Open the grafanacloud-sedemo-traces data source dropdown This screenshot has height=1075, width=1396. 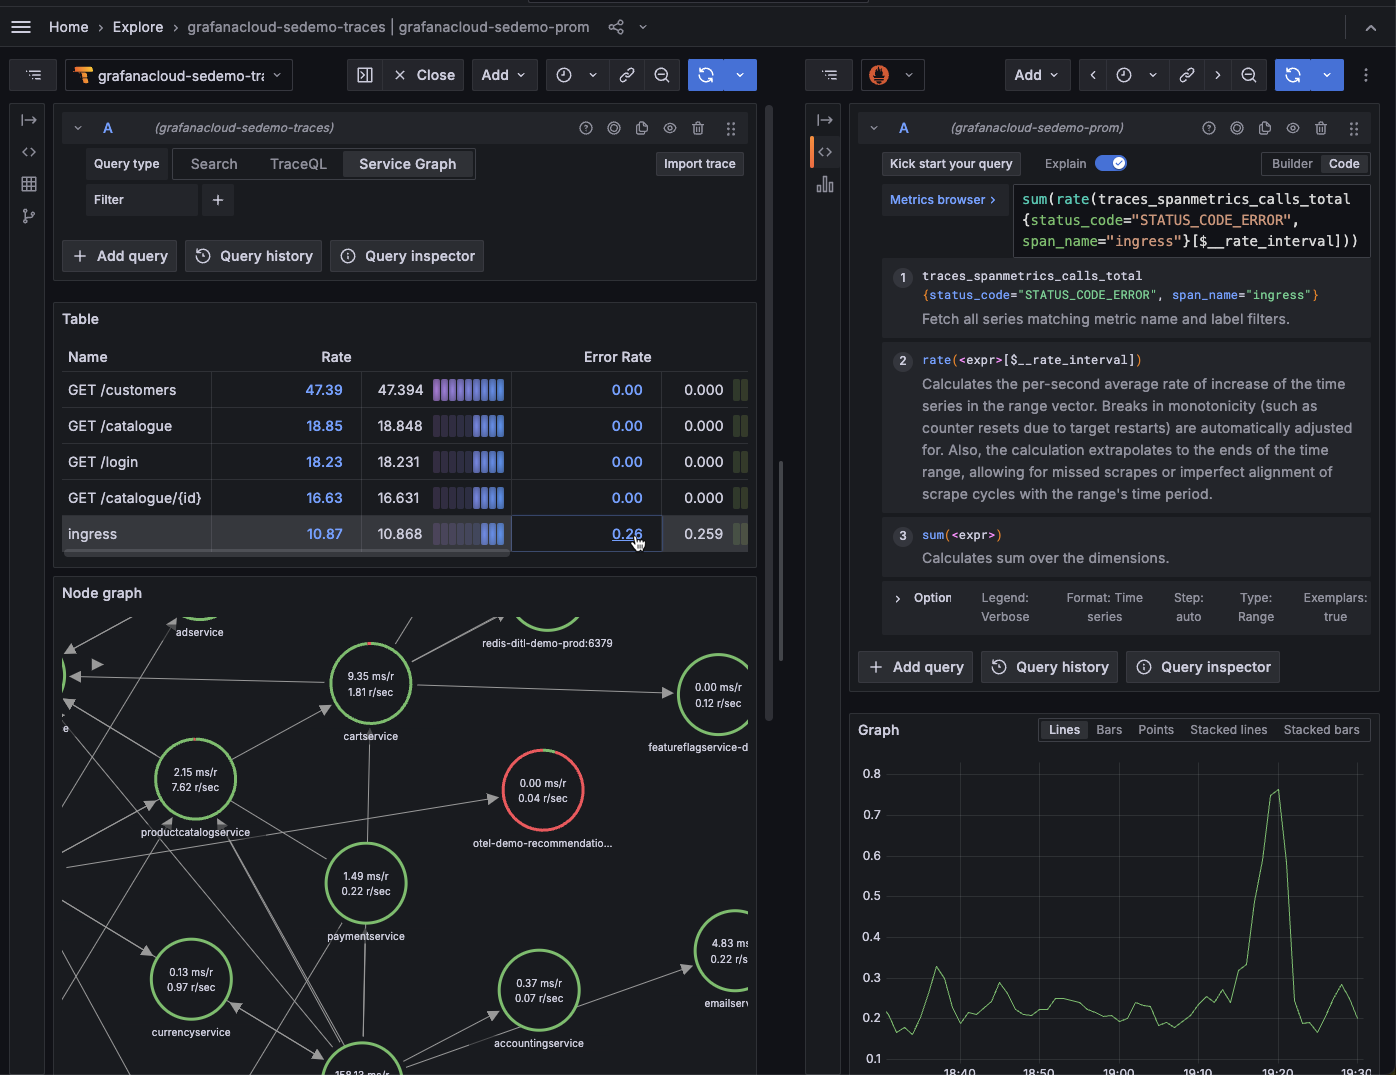coord(179,75)
